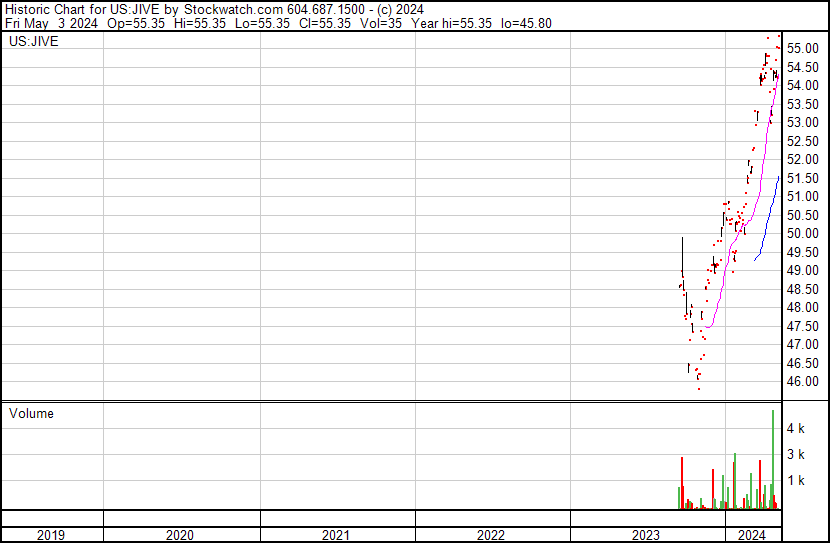Click the 2022 year label on the timeline

click(x=491, y=535)
